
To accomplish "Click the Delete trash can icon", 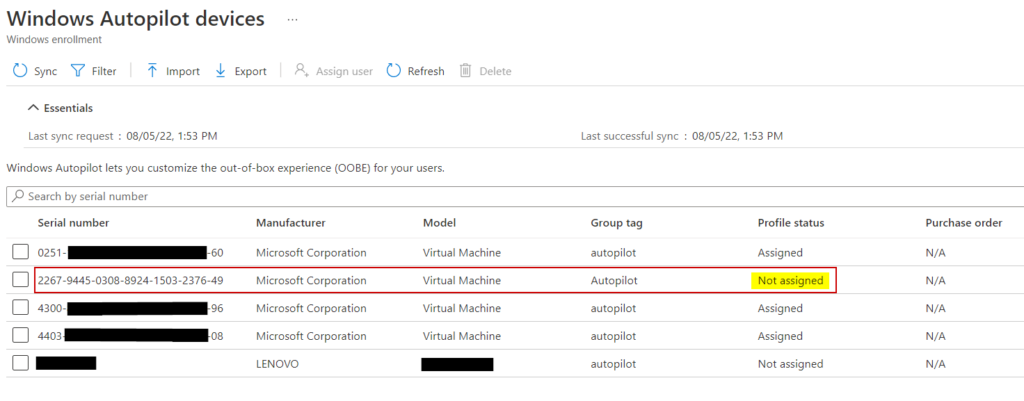I will point(465,71).
